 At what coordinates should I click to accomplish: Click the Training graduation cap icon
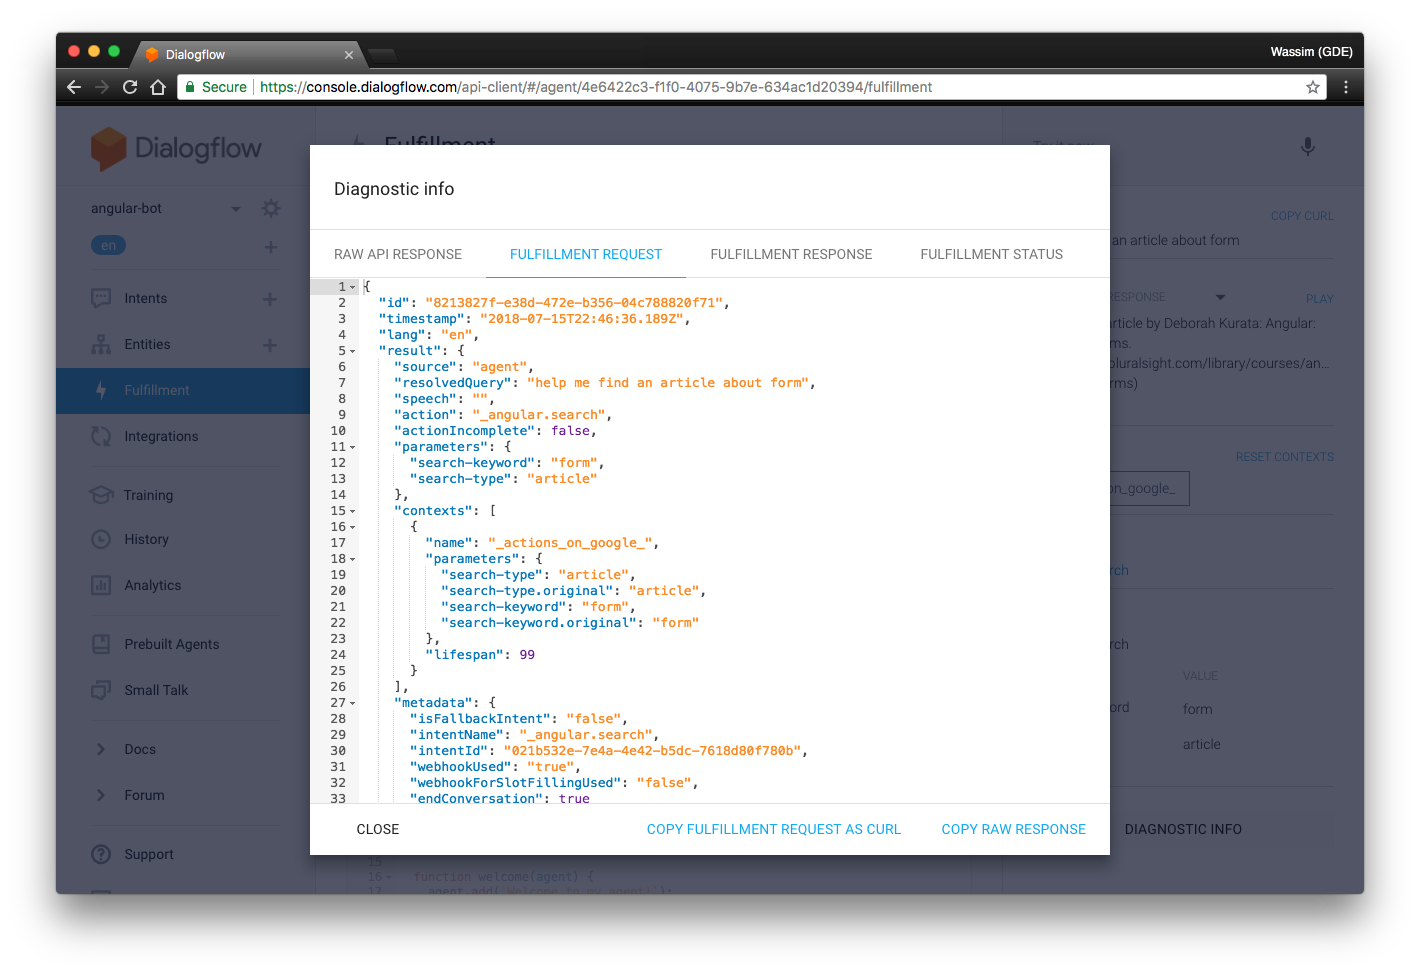(x=101, y=495)
